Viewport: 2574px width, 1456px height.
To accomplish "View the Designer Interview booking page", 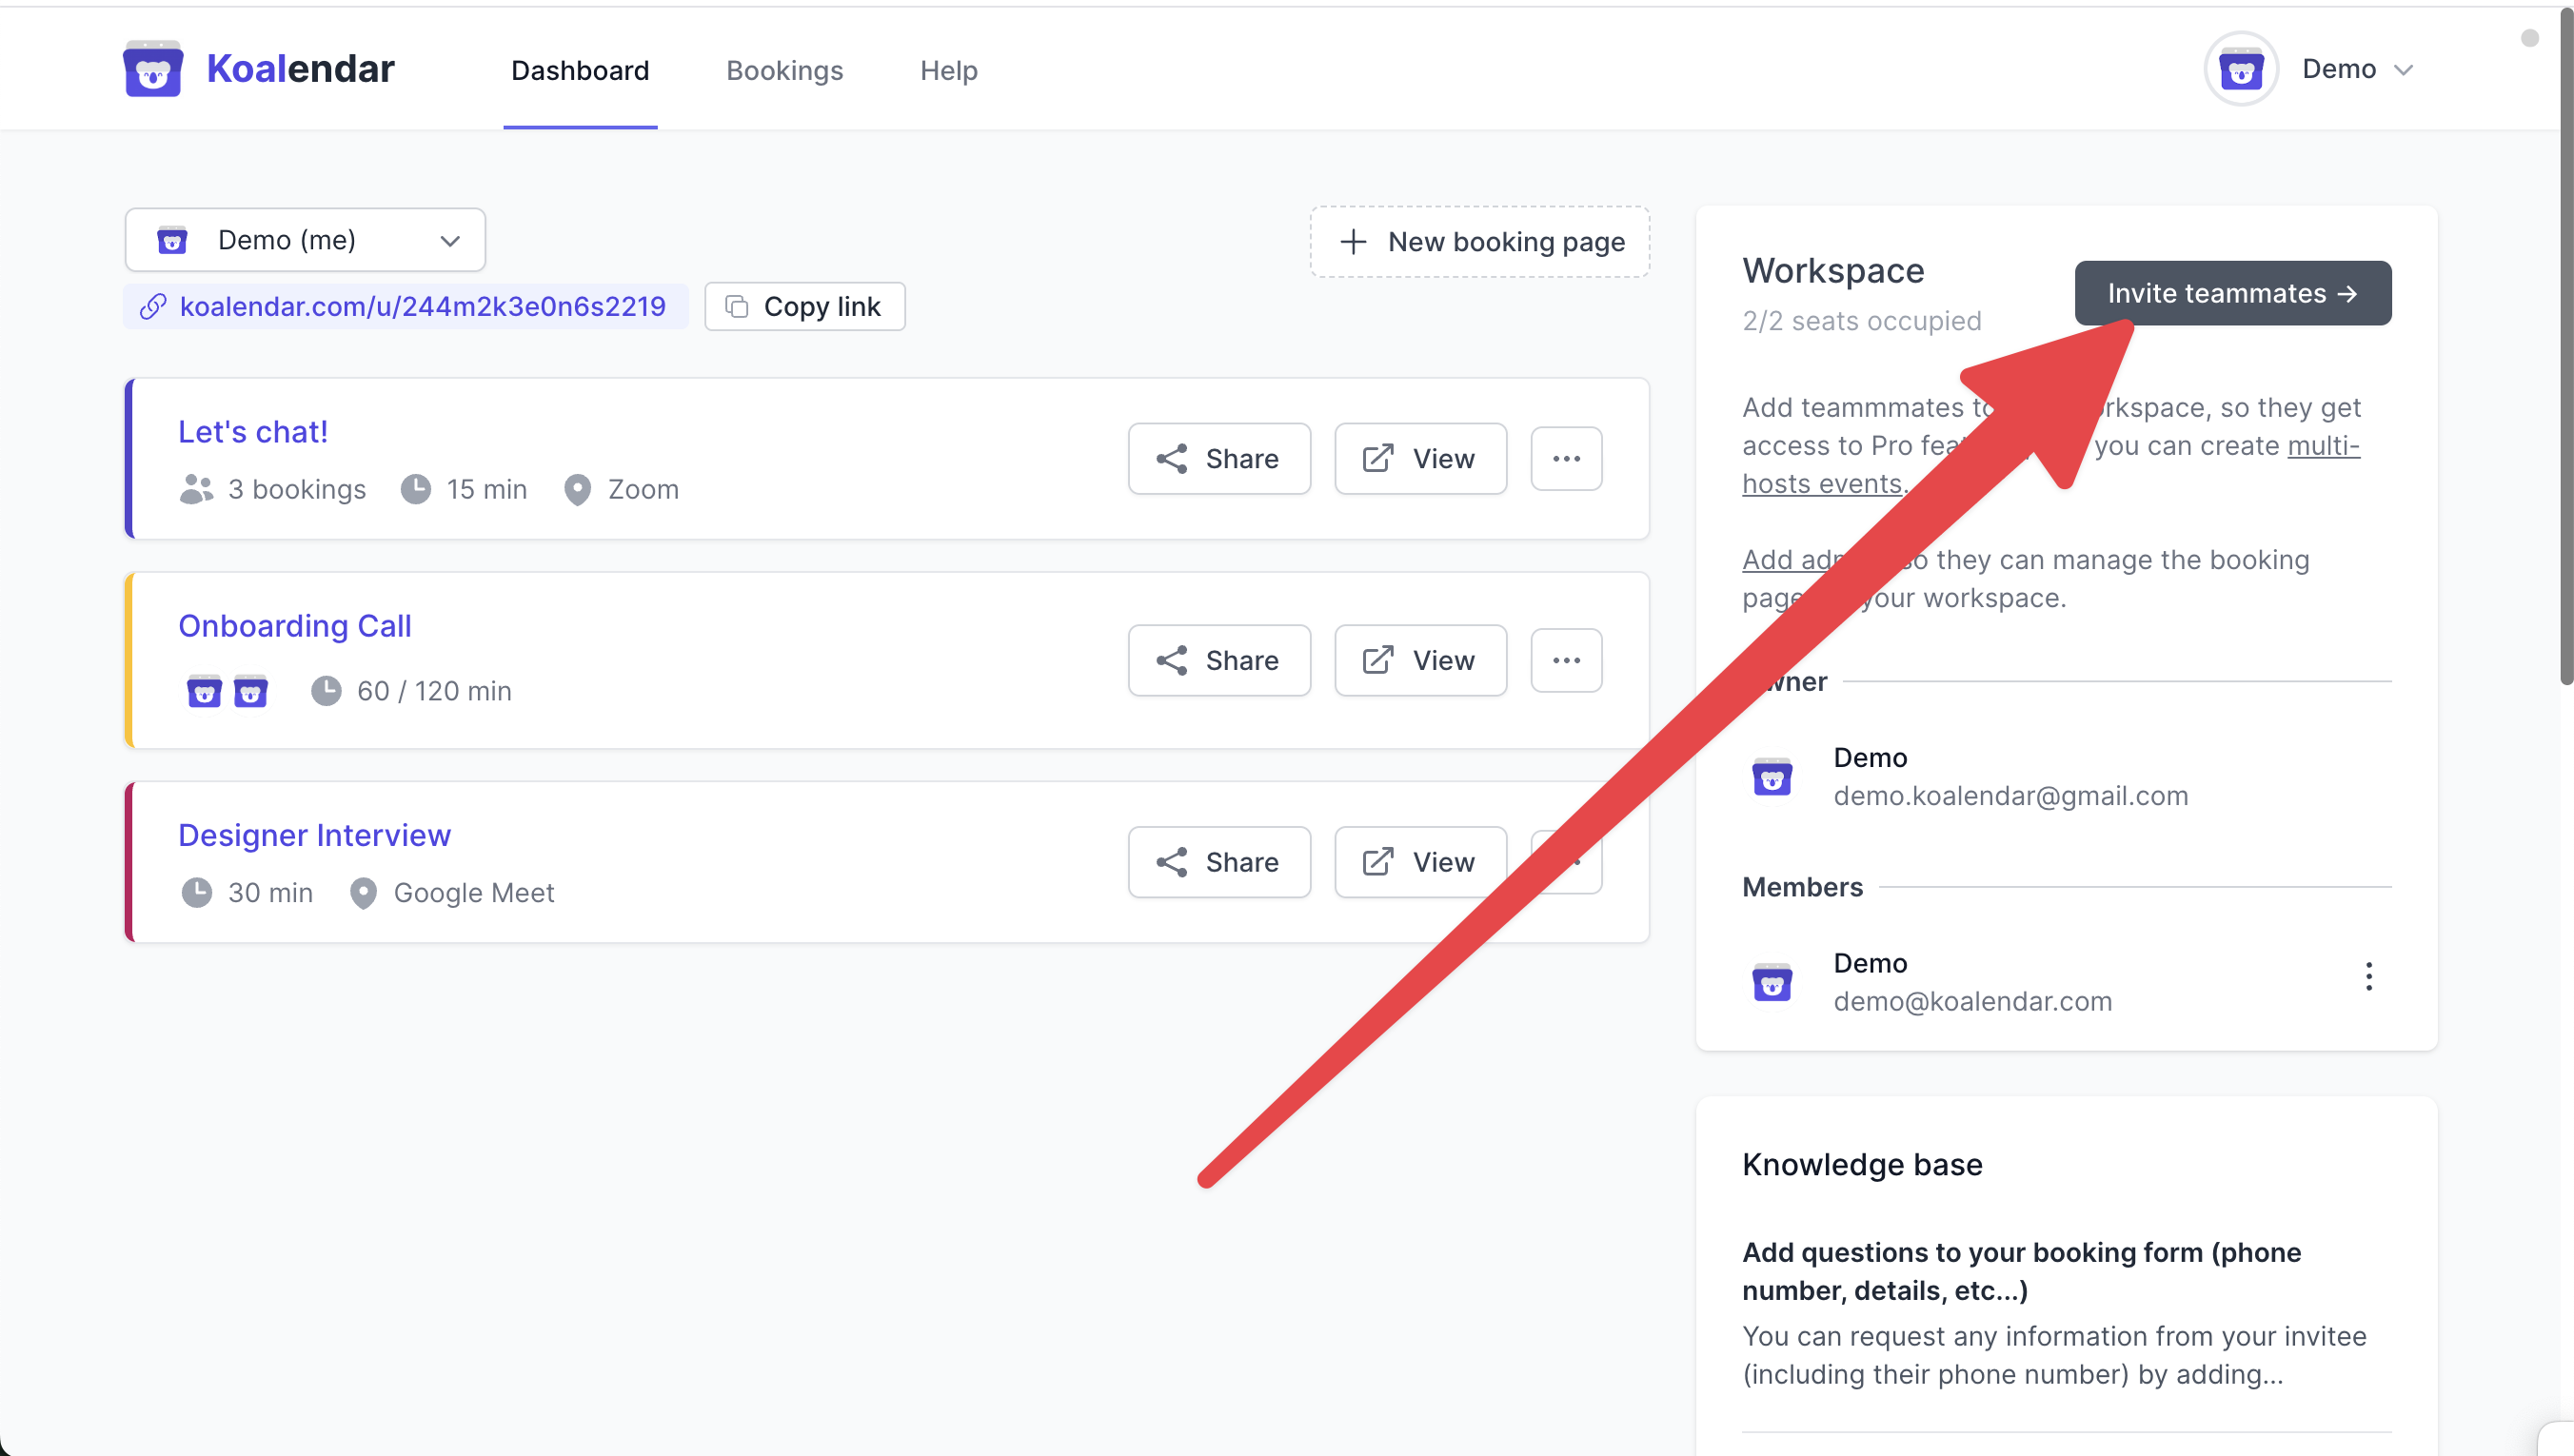I will [1420, 862].
